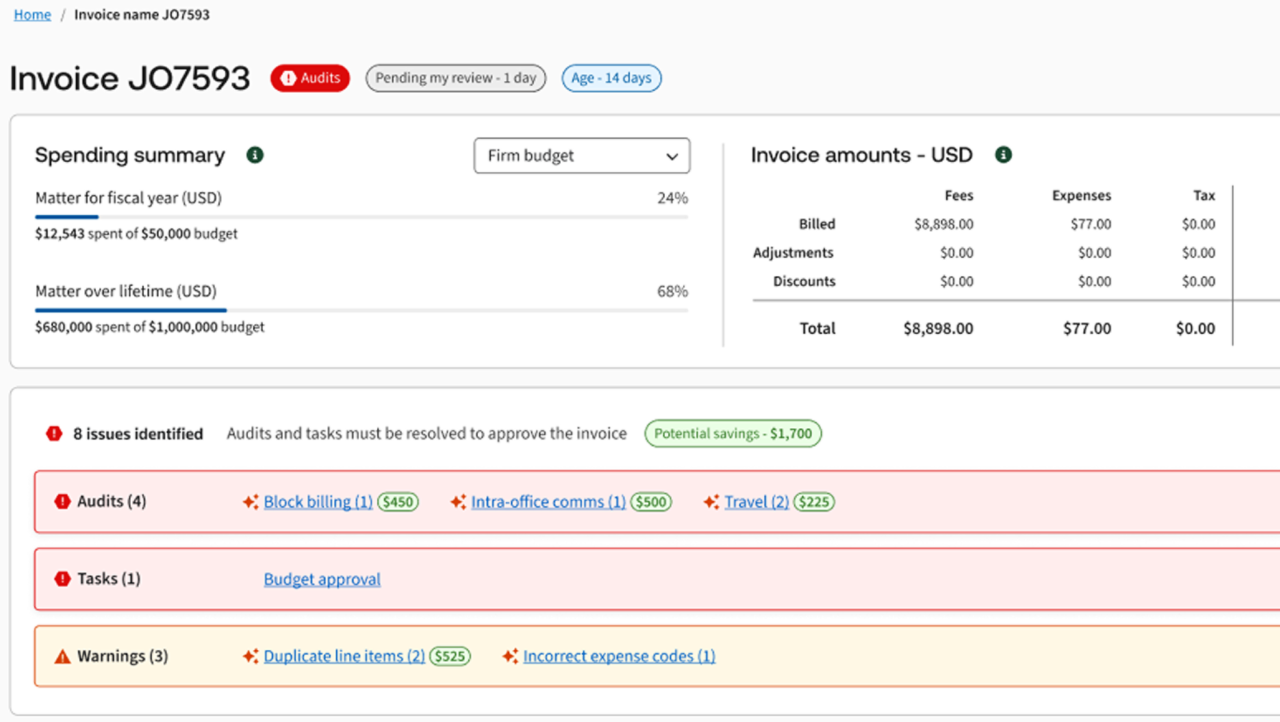Image resolution: width=1280 pixels, height=722 pixels.
Task: Click sparkle icon before Incorrect expense codes
Action: 510,657
